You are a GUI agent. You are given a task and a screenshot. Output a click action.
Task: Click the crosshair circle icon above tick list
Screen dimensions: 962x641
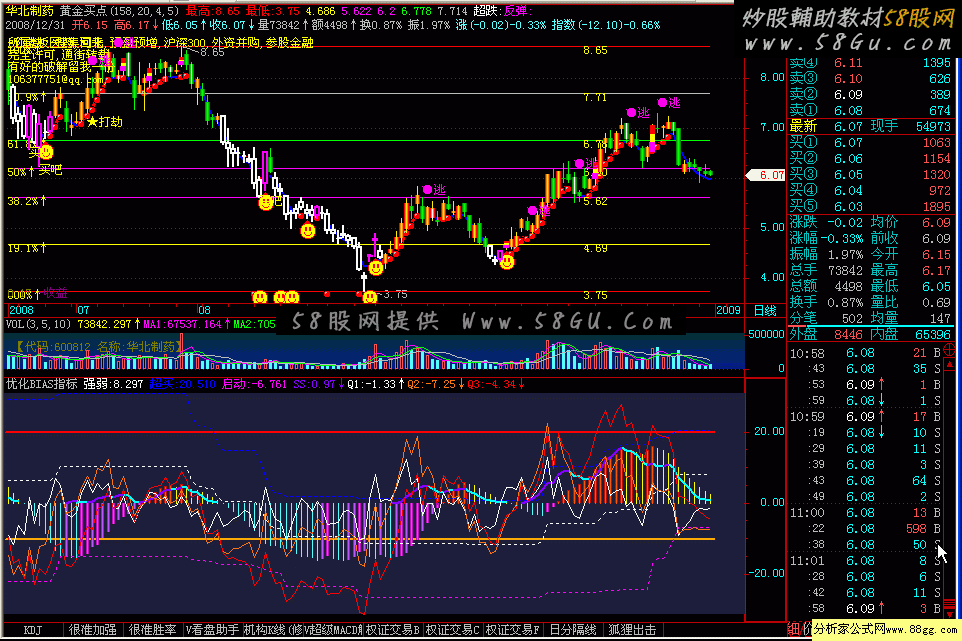[x=949, y=350]
